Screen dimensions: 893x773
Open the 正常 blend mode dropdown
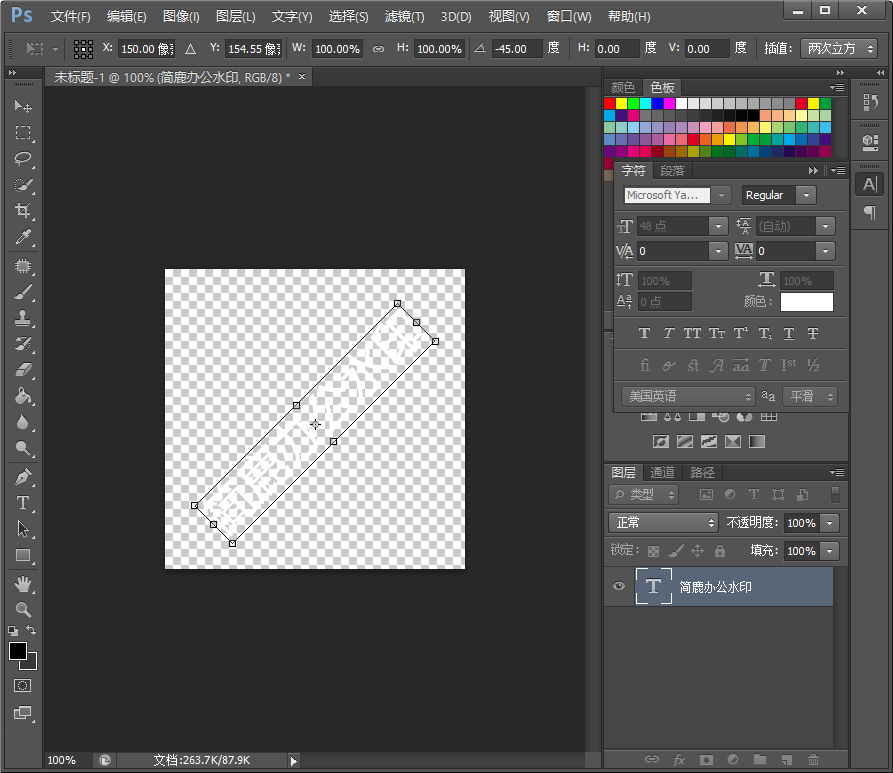pos(664,523)
